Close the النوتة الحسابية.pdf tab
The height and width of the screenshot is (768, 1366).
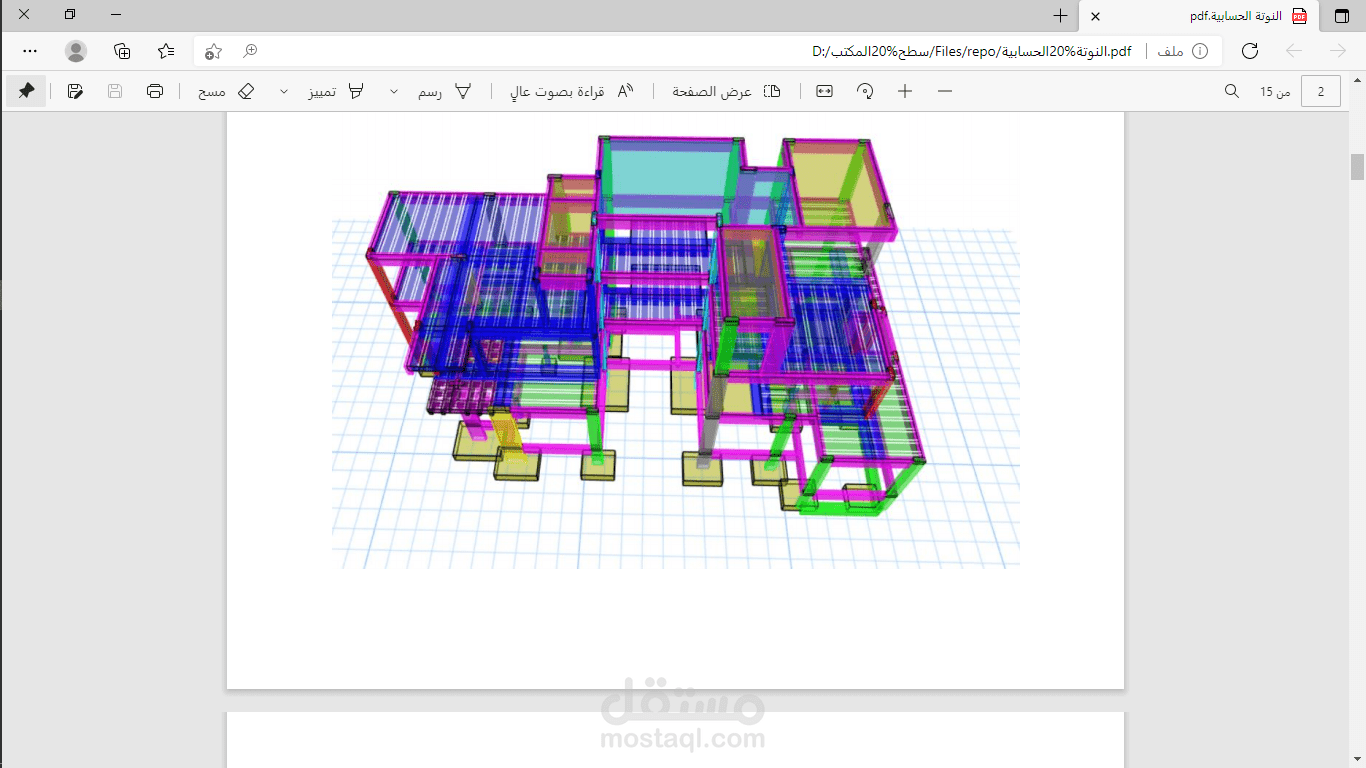pos(1095,16)
